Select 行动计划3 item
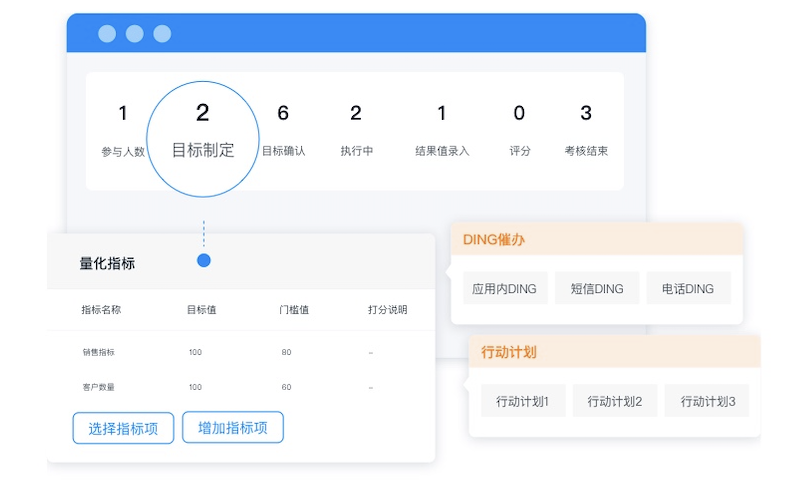 [707, 401]
